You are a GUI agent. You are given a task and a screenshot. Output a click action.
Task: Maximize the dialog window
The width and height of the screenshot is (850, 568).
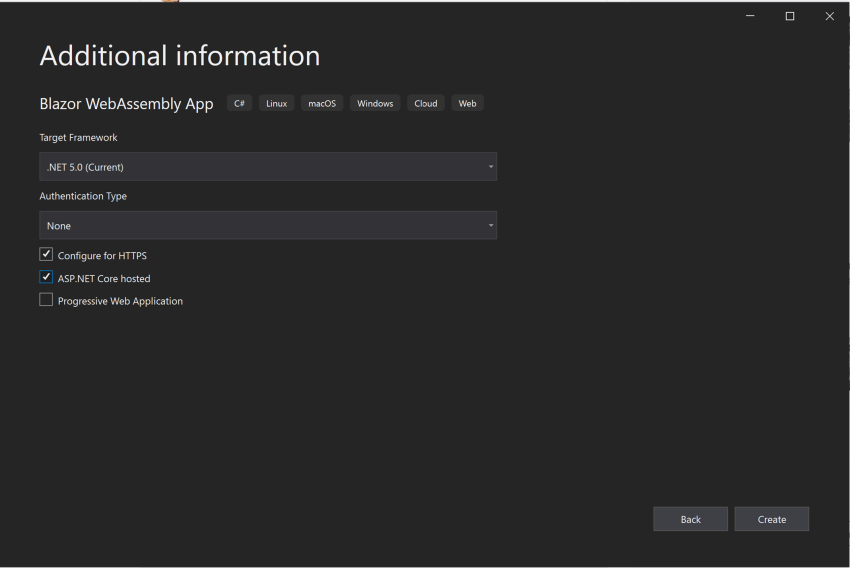pos(790,16)
